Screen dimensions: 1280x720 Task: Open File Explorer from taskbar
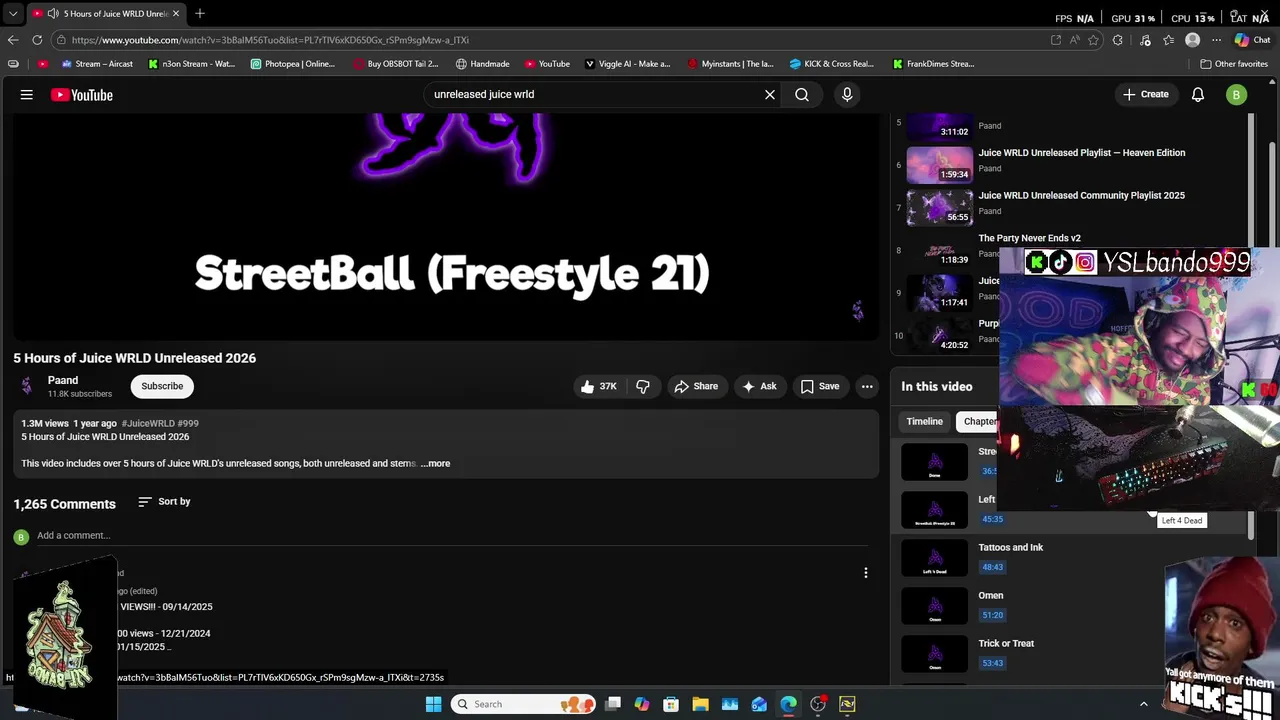pos(700,704)
